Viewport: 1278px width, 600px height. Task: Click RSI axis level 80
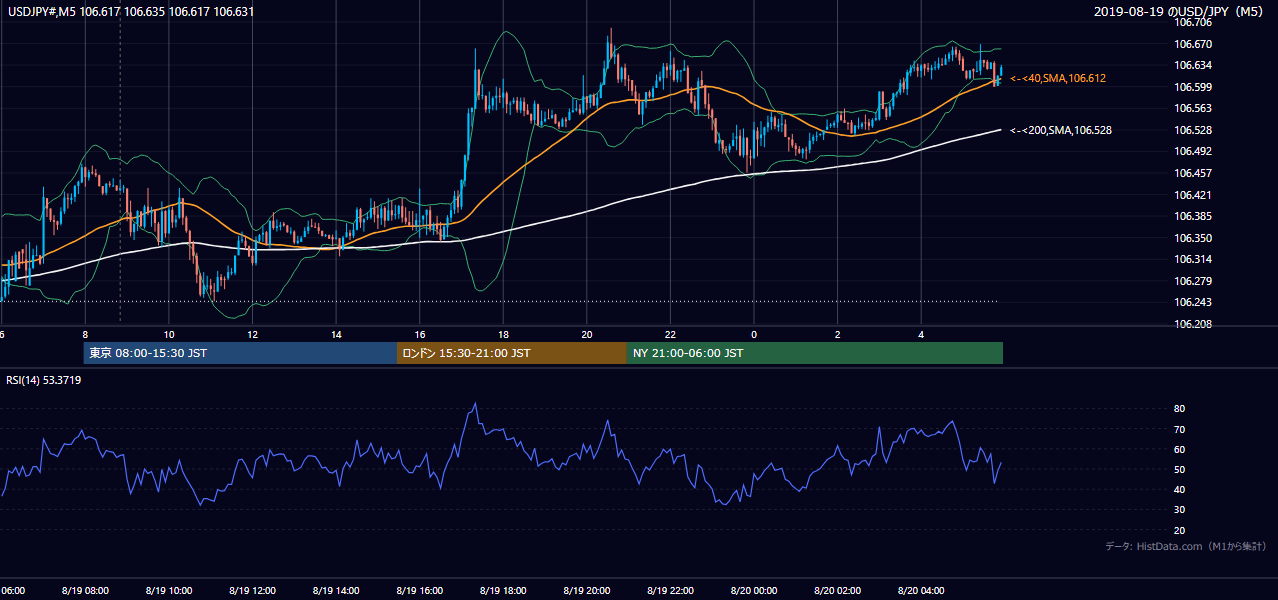pos(1180,409)
